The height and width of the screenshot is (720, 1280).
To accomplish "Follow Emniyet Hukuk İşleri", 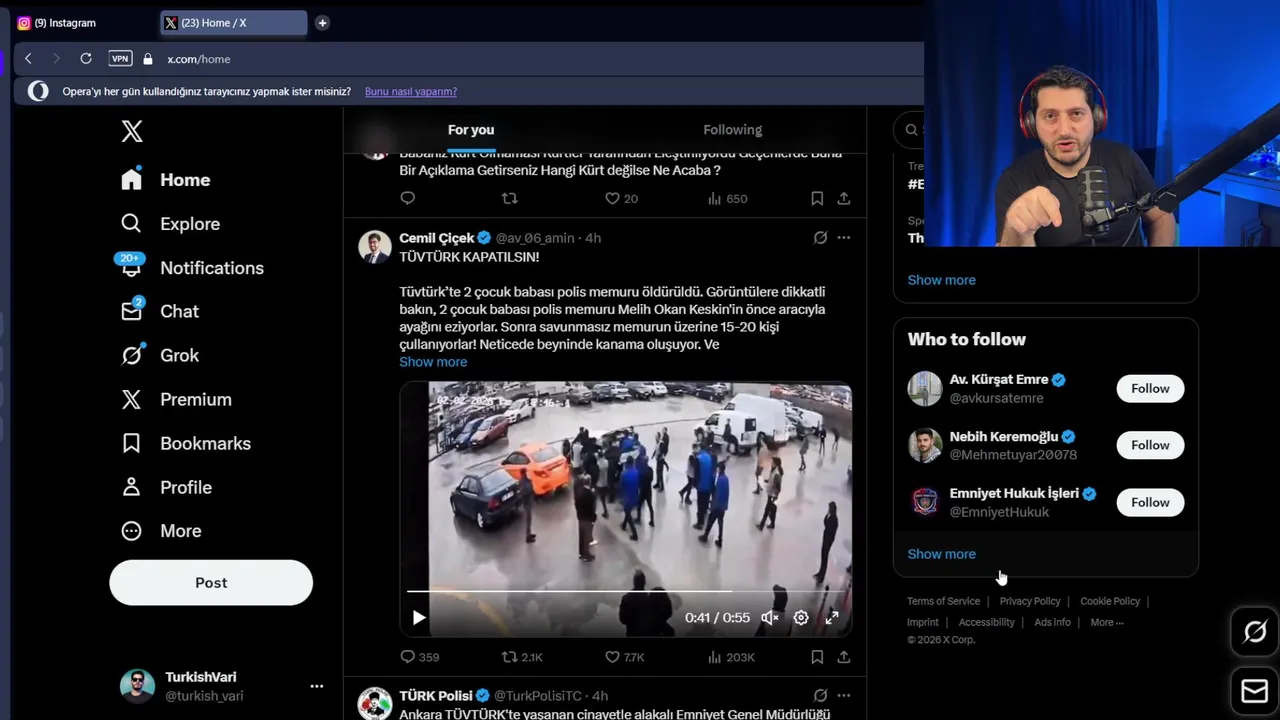I will (x=1150, y=502).
